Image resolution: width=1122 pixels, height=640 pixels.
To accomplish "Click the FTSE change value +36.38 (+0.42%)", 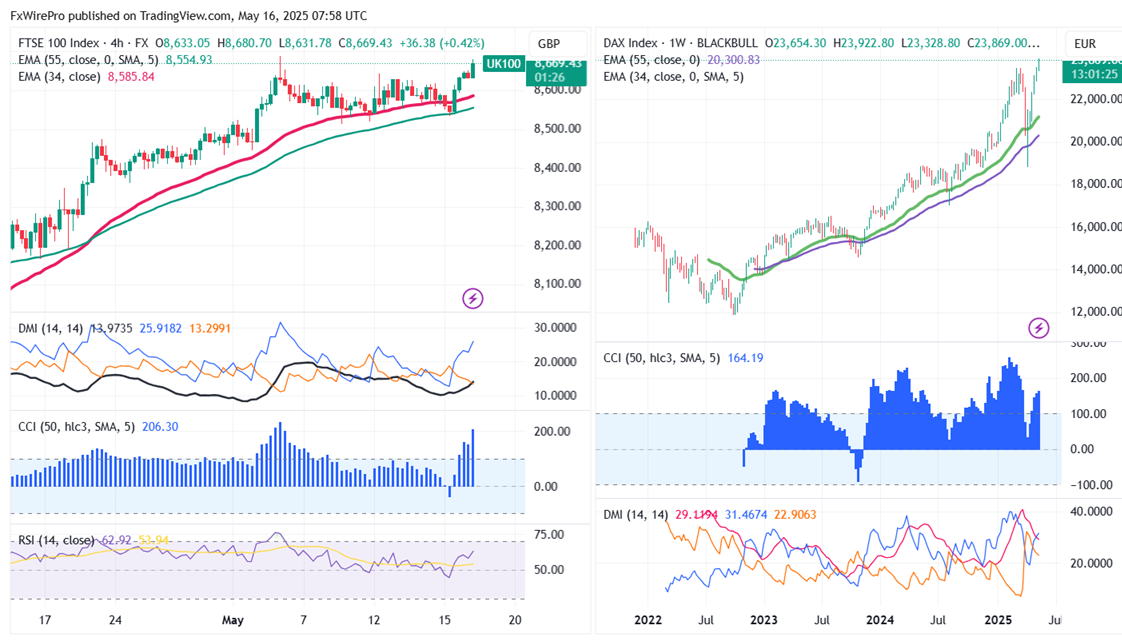I will tap(441, 43).
